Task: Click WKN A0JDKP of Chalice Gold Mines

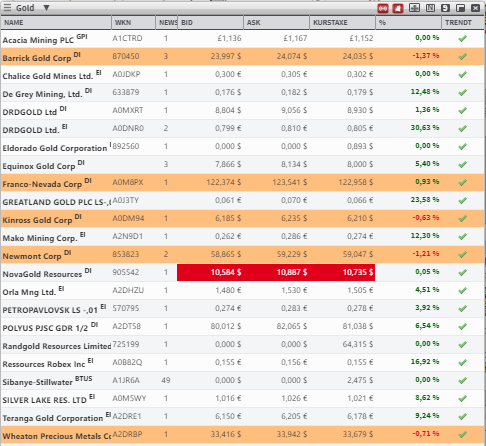Action: coord(126,74)
